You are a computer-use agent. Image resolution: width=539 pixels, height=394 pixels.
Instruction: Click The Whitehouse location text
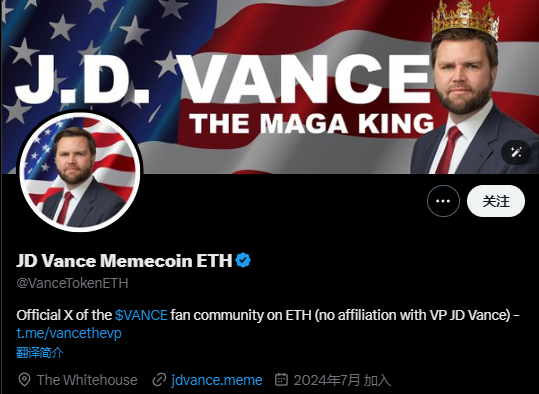click(87, 380)
